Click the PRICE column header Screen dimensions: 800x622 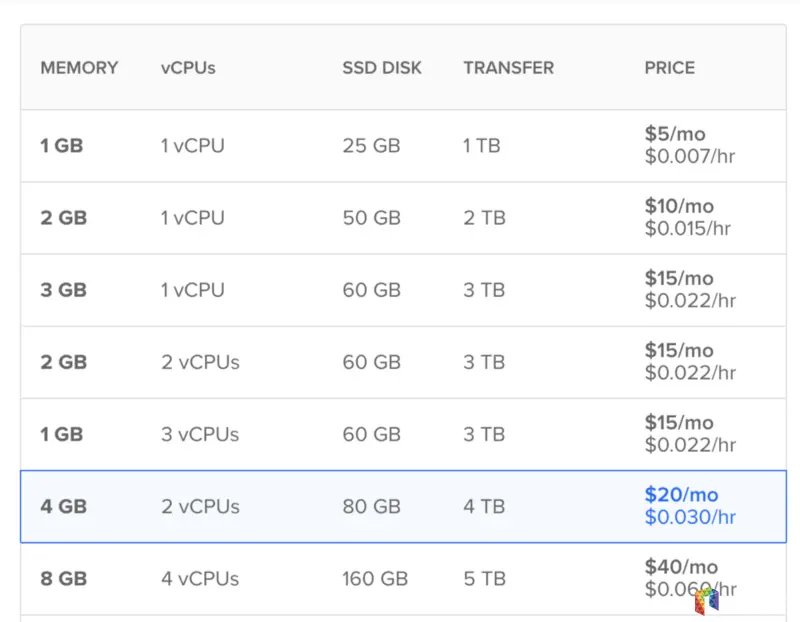(x=669, y=68)
